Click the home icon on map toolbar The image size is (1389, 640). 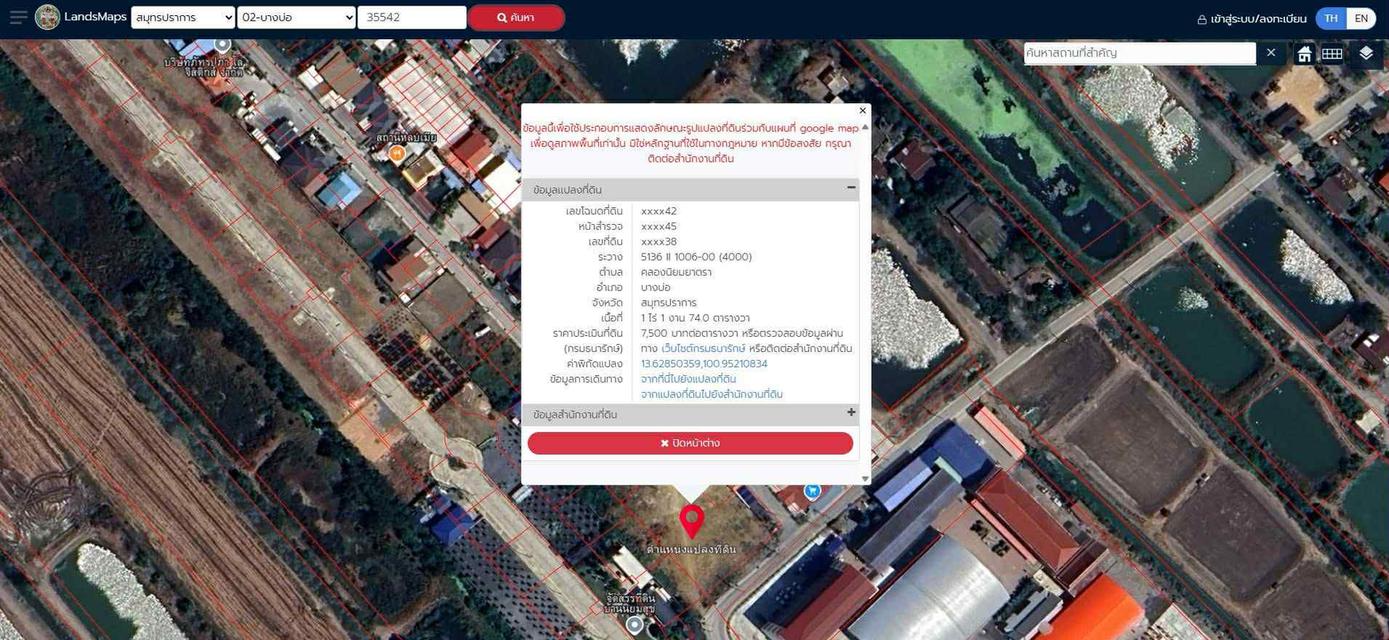pos(1304,54)
